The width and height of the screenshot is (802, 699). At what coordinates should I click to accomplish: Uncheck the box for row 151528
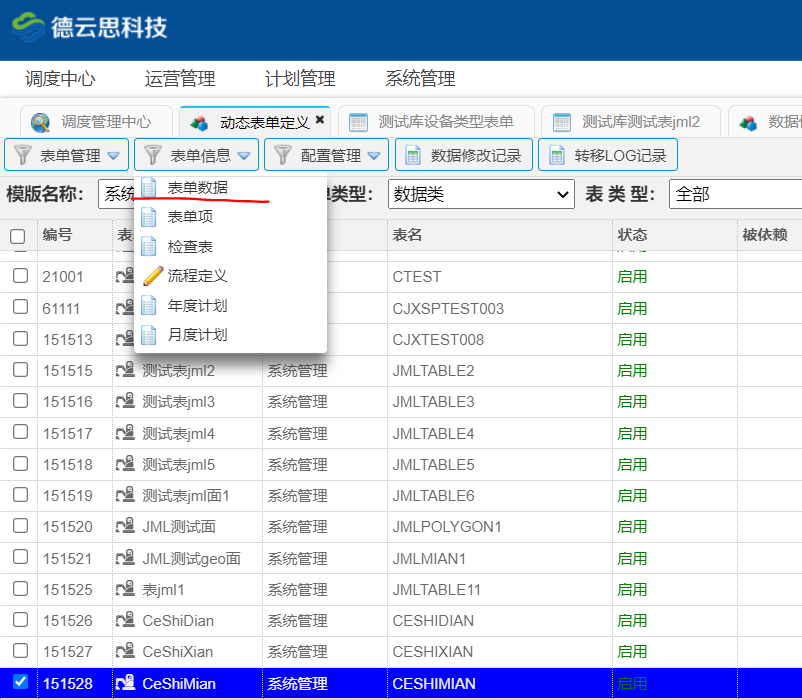pyautogui.click(x=20, y=682)
